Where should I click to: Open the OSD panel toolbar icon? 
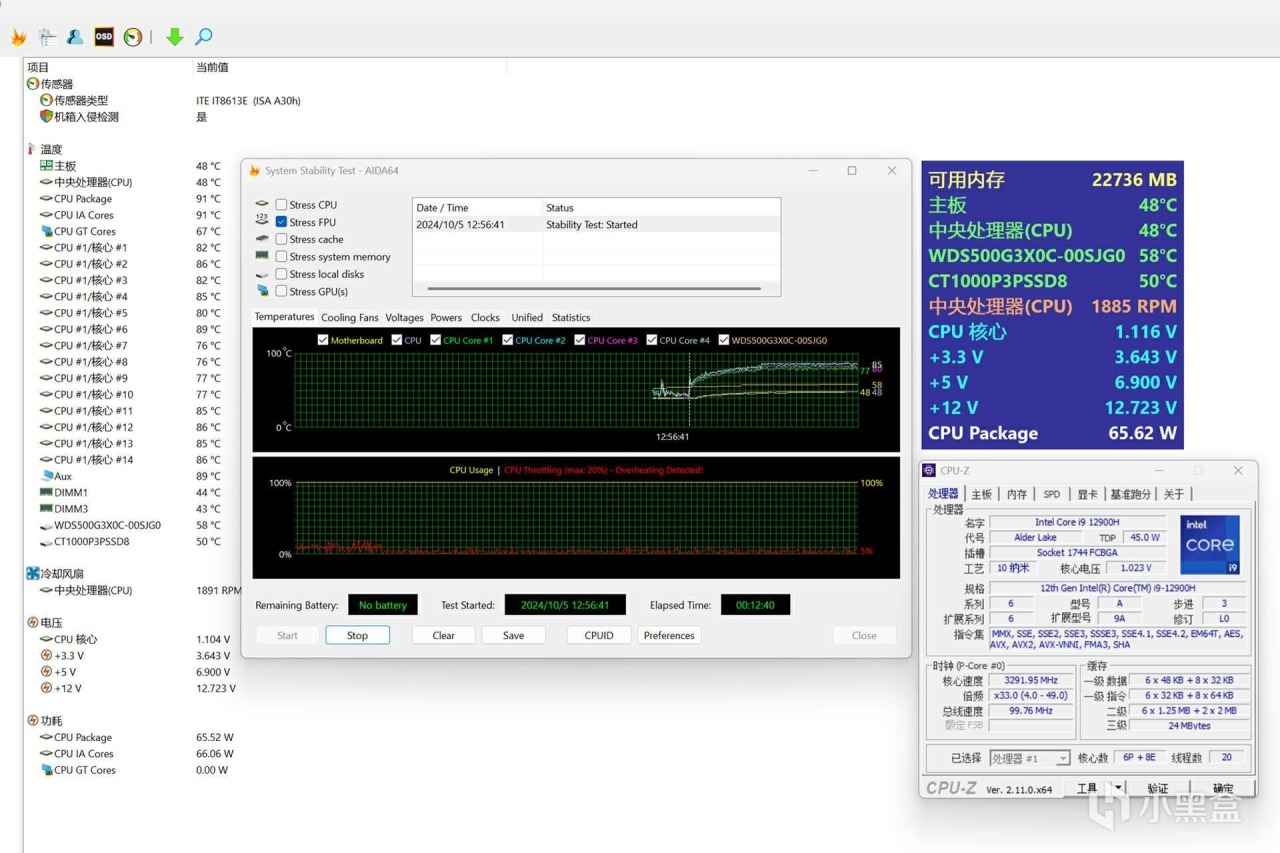(x=104, y=37)
